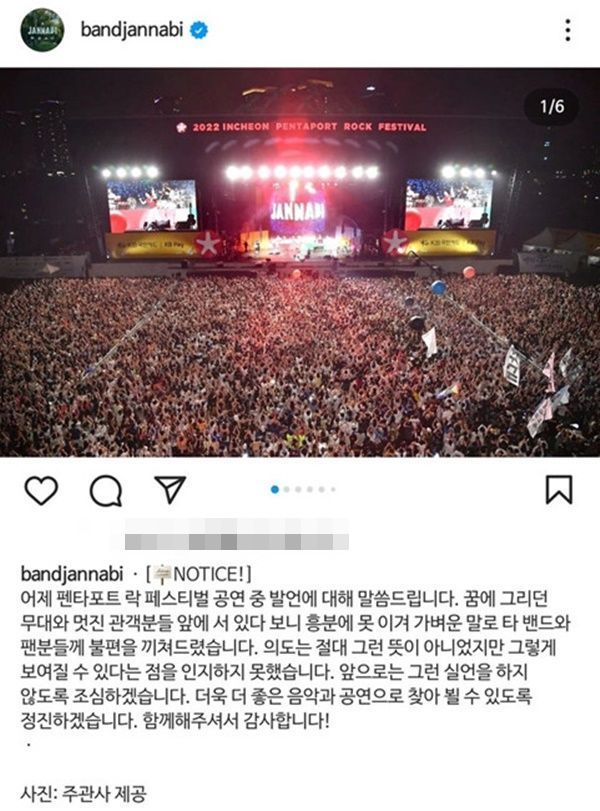Viewport: 600px width, 811px height.
Task: Tap the photo credit line at the bottom
Action: (x=83, y=793)
